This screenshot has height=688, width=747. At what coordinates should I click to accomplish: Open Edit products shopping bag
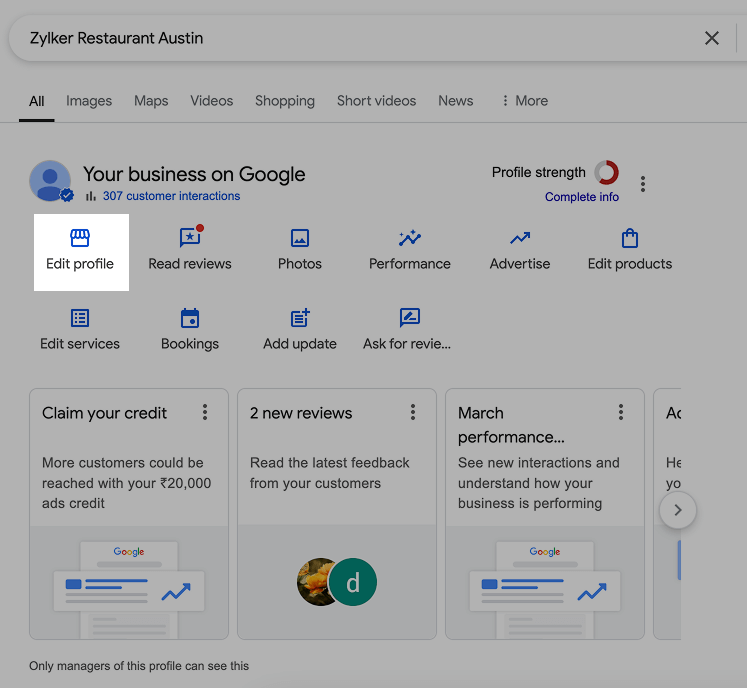(630, 250)
